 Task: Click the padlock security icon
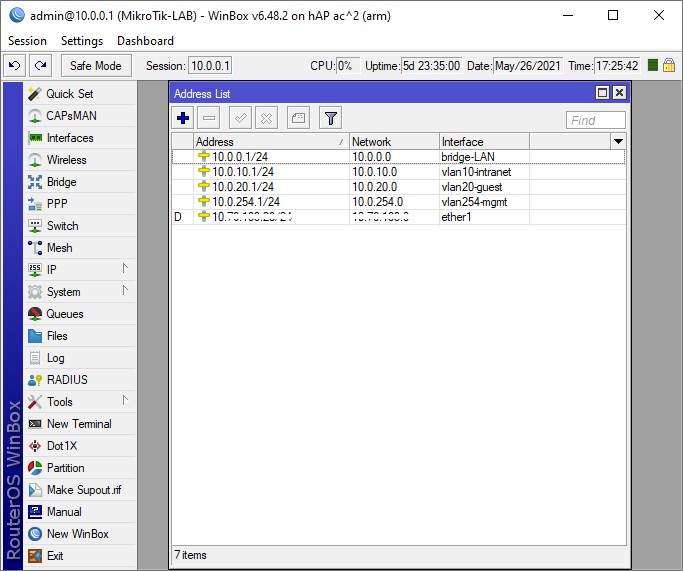[669, 65]
